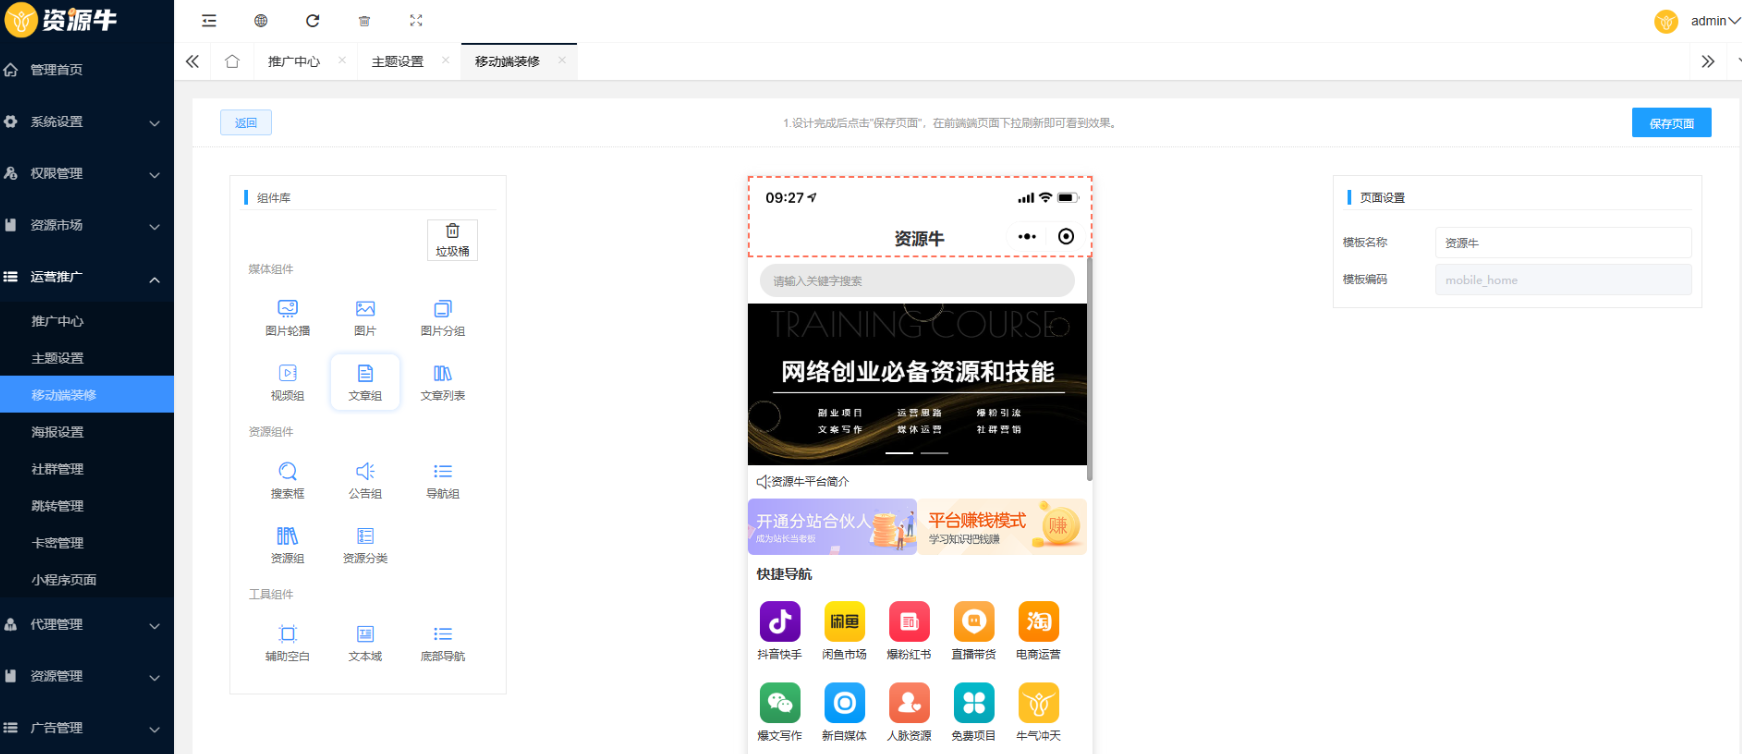Add the 资源组 component
This screenshot has height=754, width=1742.
[x=287, y=545]
